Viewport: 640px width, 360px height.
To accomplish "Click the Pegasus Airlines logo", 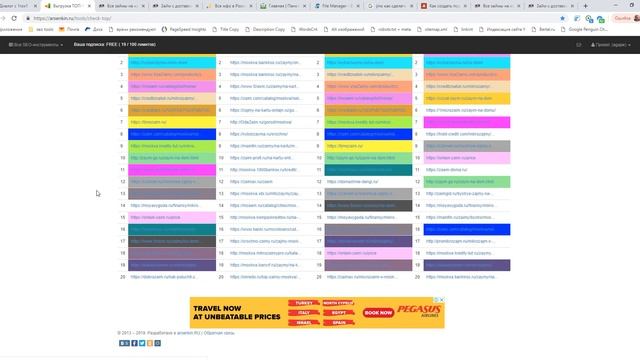I will coord(419,311).
